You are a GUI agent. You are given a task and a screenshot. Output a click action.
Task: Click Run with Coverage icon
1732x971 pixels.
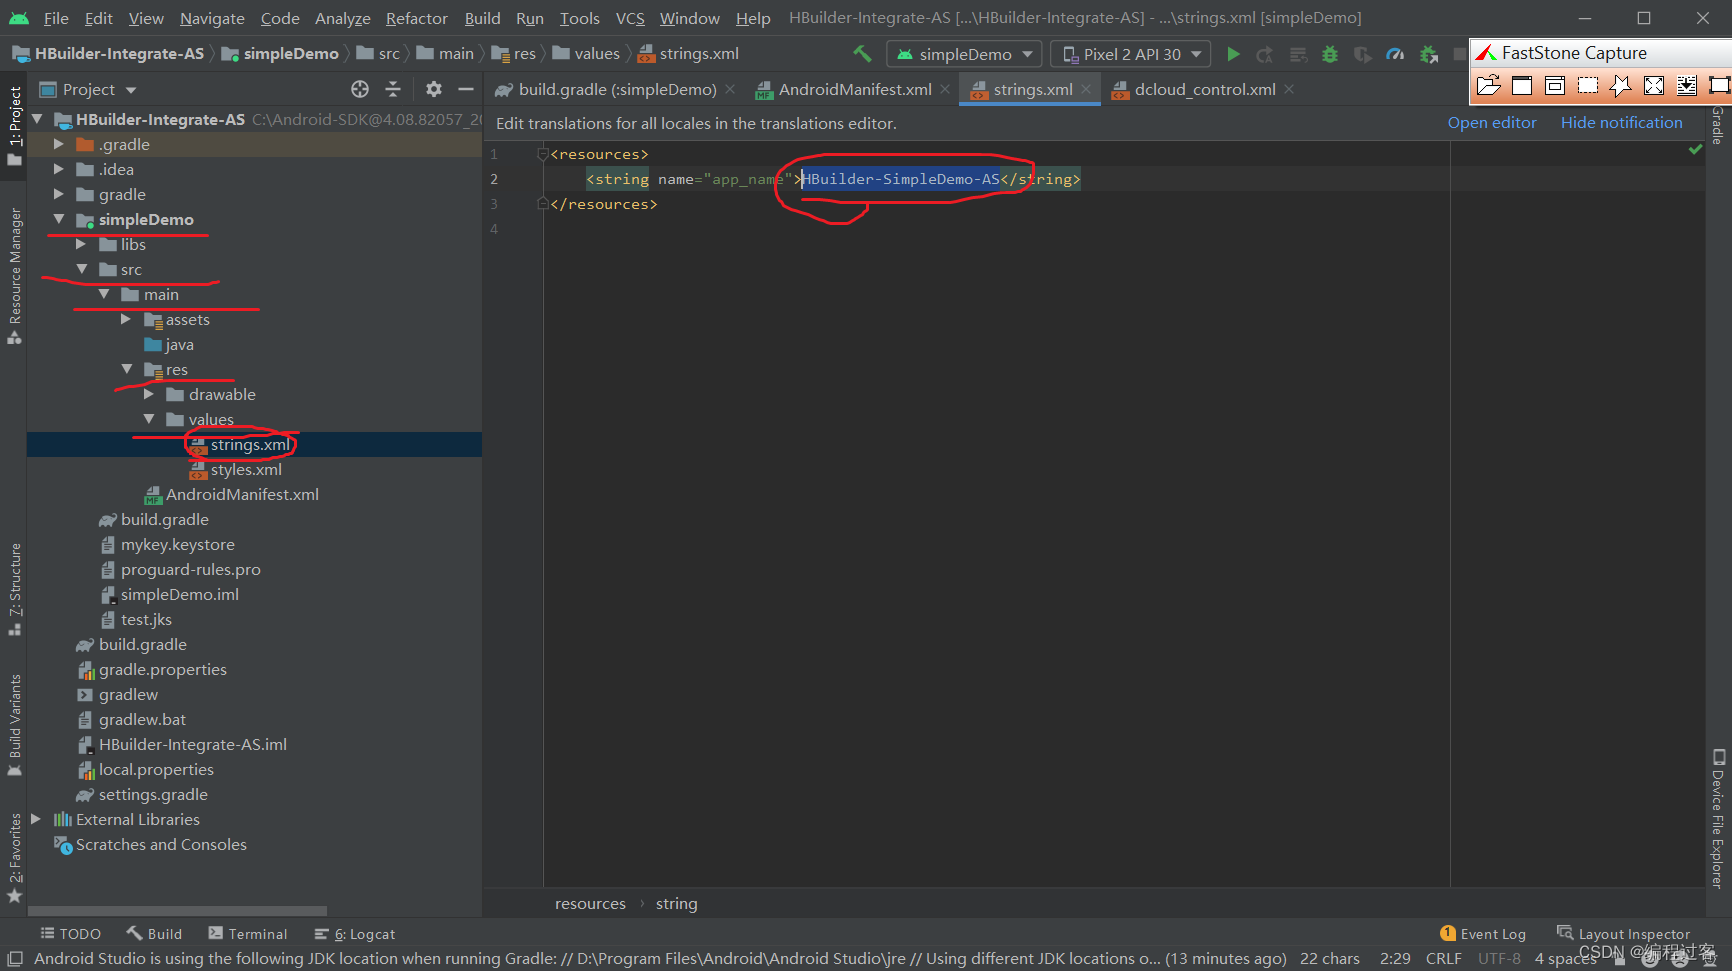[x=1362, y=54]
